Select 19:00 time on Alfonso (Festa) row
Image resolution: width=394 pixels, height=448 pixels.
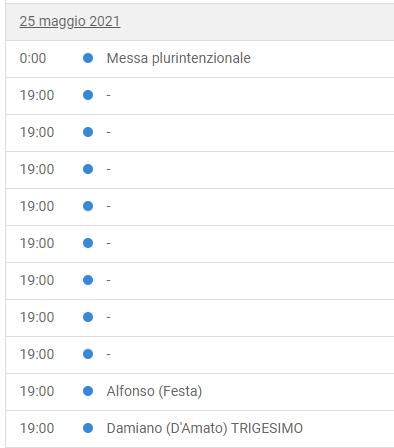[x=37, y=391]
